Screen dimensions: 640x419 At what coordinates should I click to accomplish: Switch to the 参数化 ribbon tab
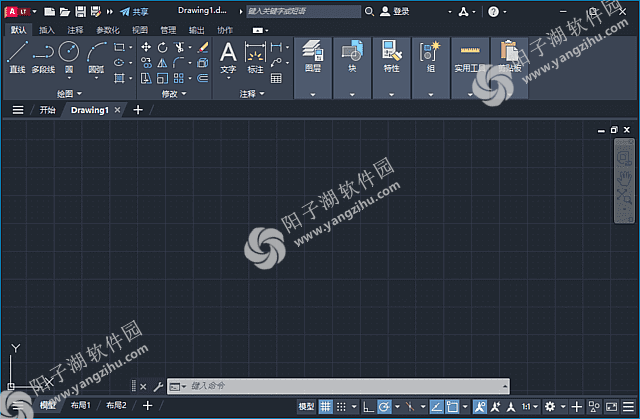108,30
